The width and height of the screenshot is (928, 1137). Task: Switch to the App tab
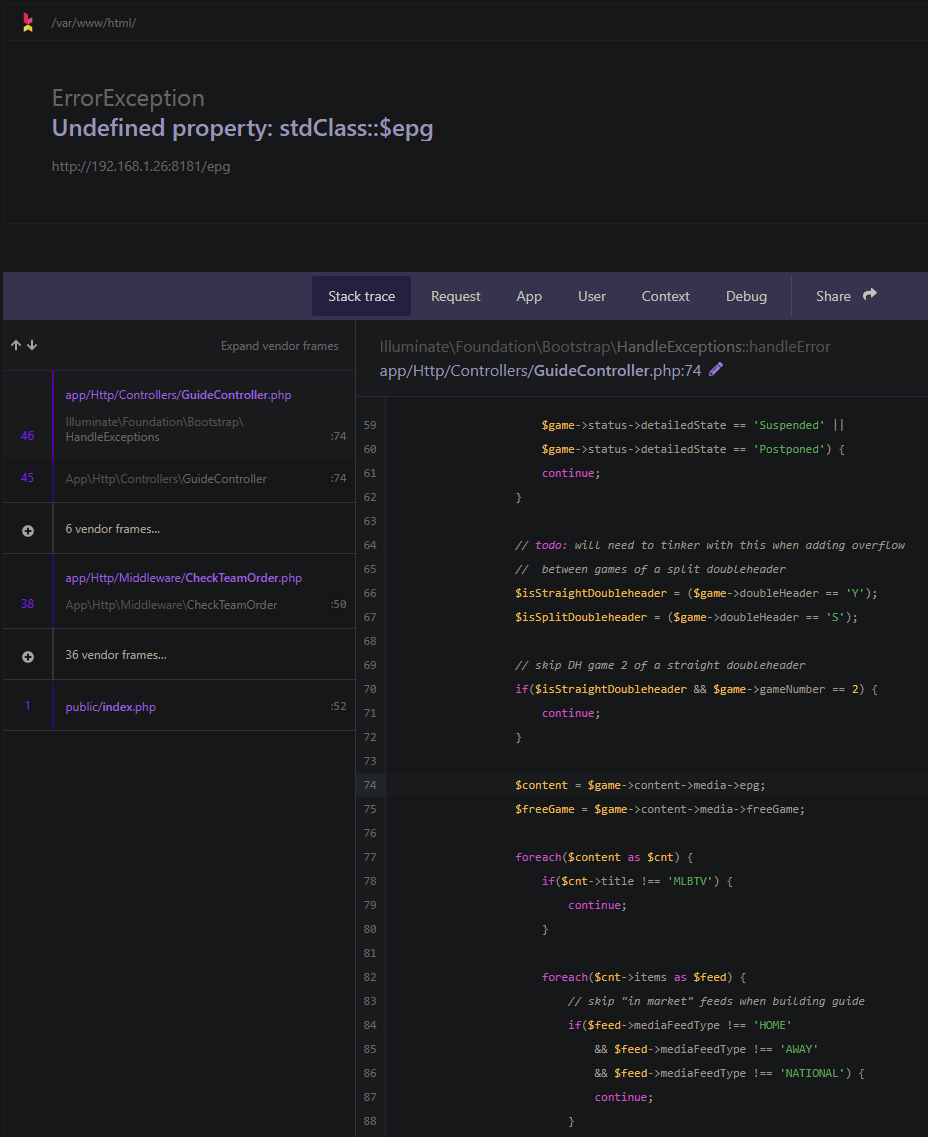[x=529, y=296]
